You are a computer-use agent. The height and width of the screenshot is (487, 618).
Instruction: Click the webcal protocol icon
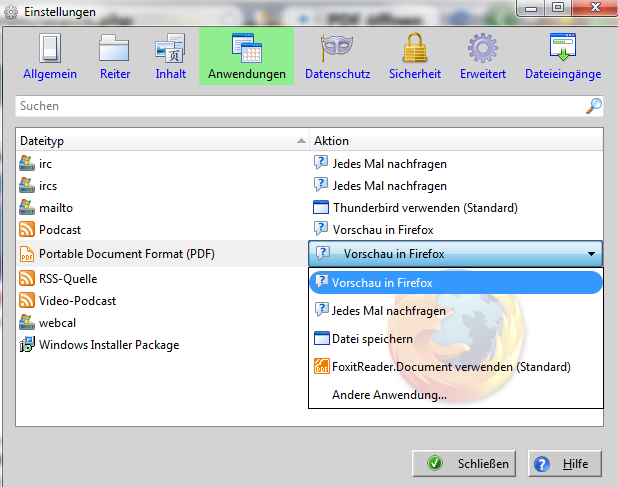point(27,322)
